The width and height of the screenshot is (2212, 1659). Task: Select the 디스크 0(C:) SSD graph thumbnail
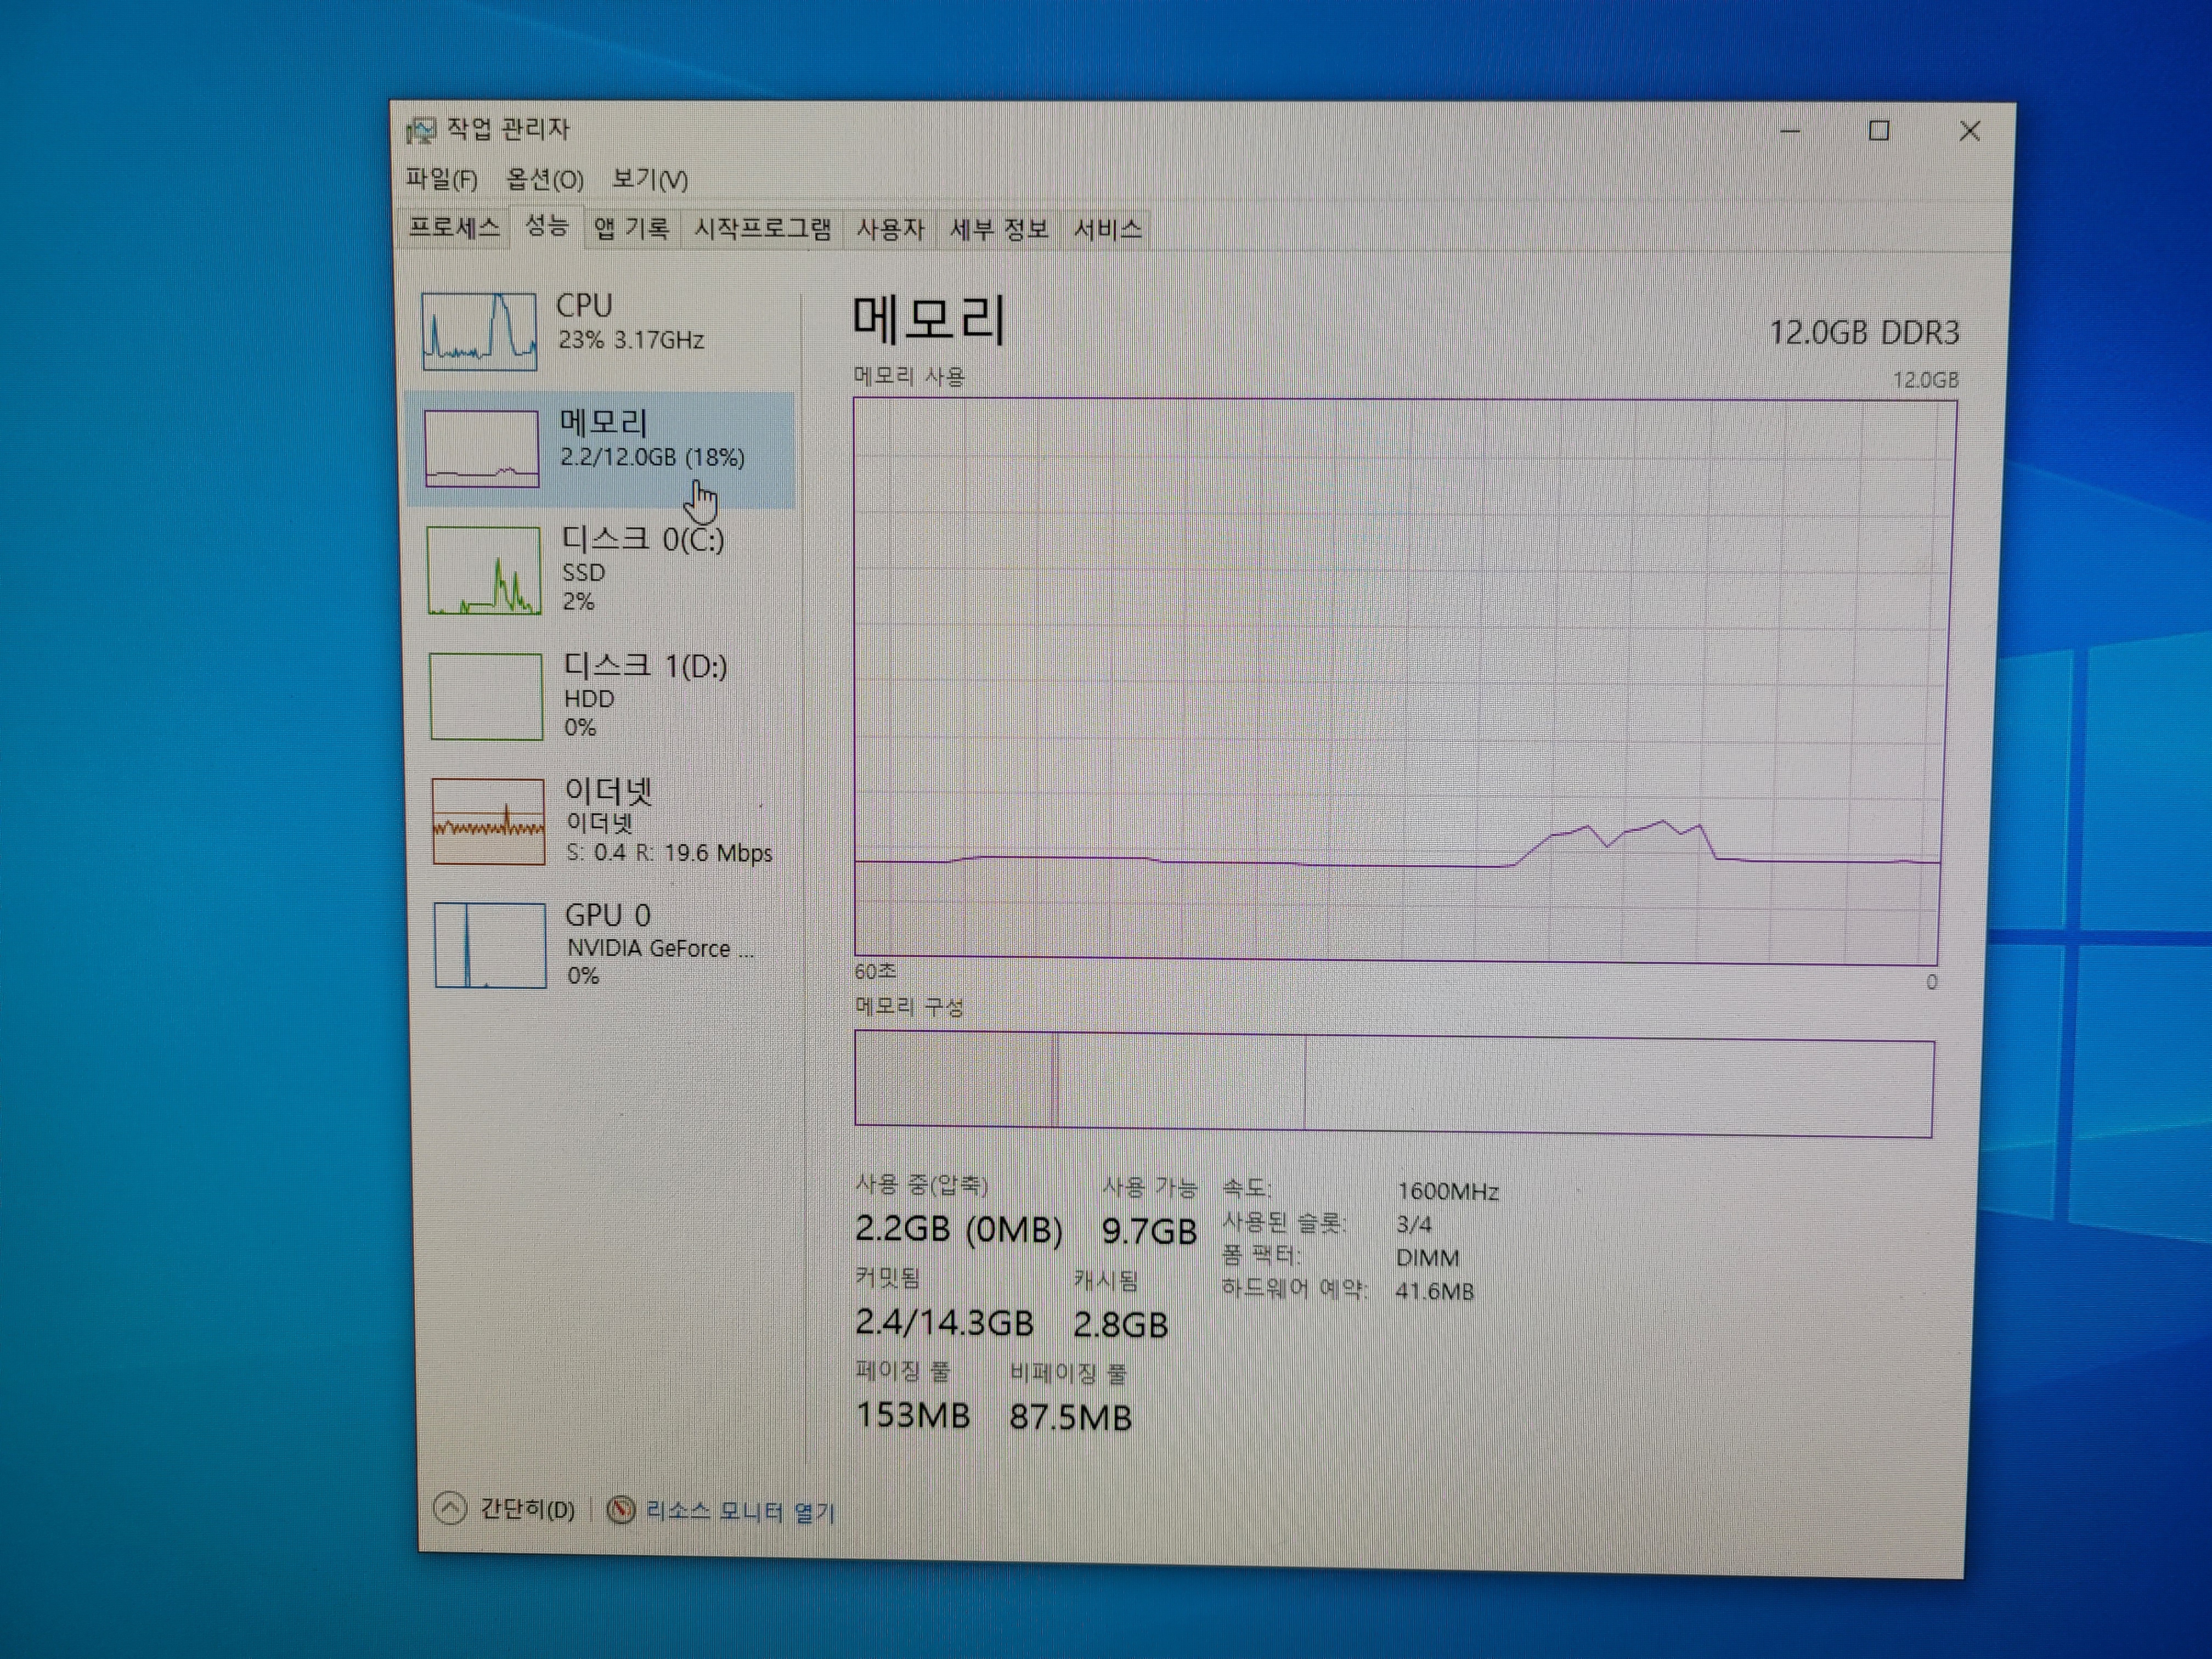(x=484, y=570)
